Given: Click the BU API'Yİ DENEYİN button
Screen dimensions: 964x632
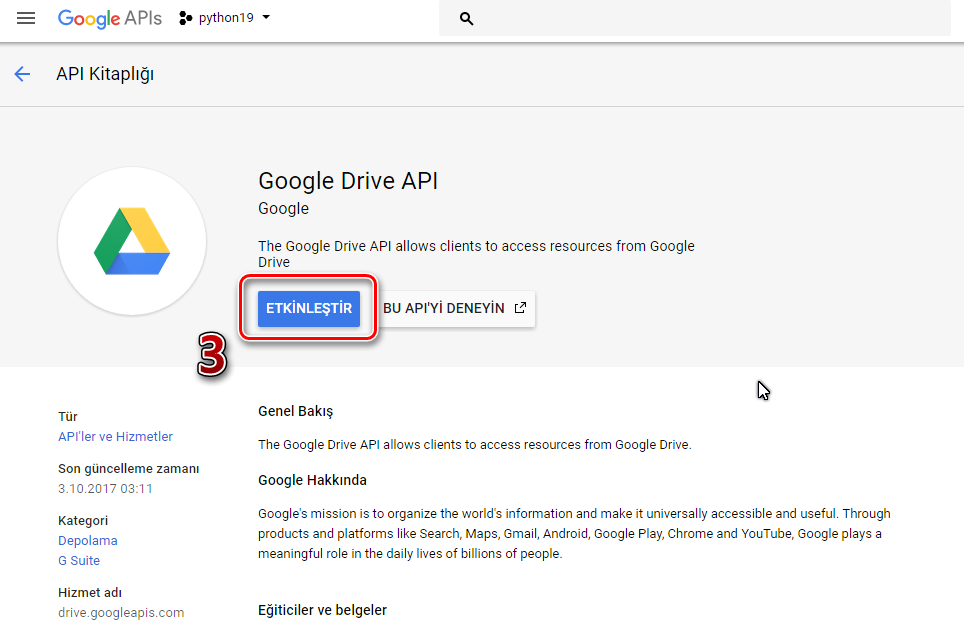Looking at the screenshot, I should pos(456,309).
